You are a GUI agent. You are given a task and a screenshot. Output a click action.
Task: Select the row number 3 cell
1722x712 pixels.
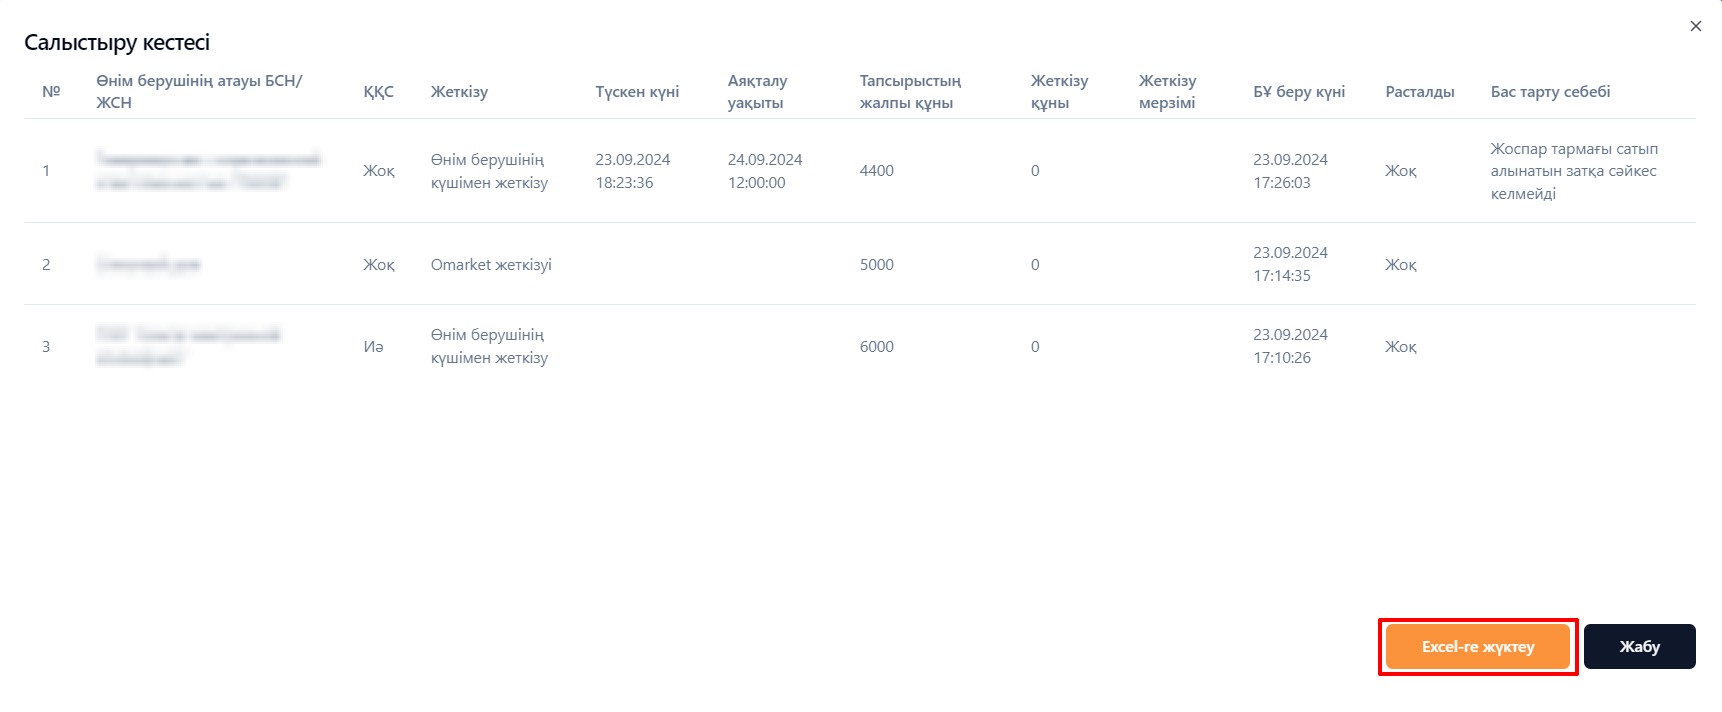click(x=46, y=347)
